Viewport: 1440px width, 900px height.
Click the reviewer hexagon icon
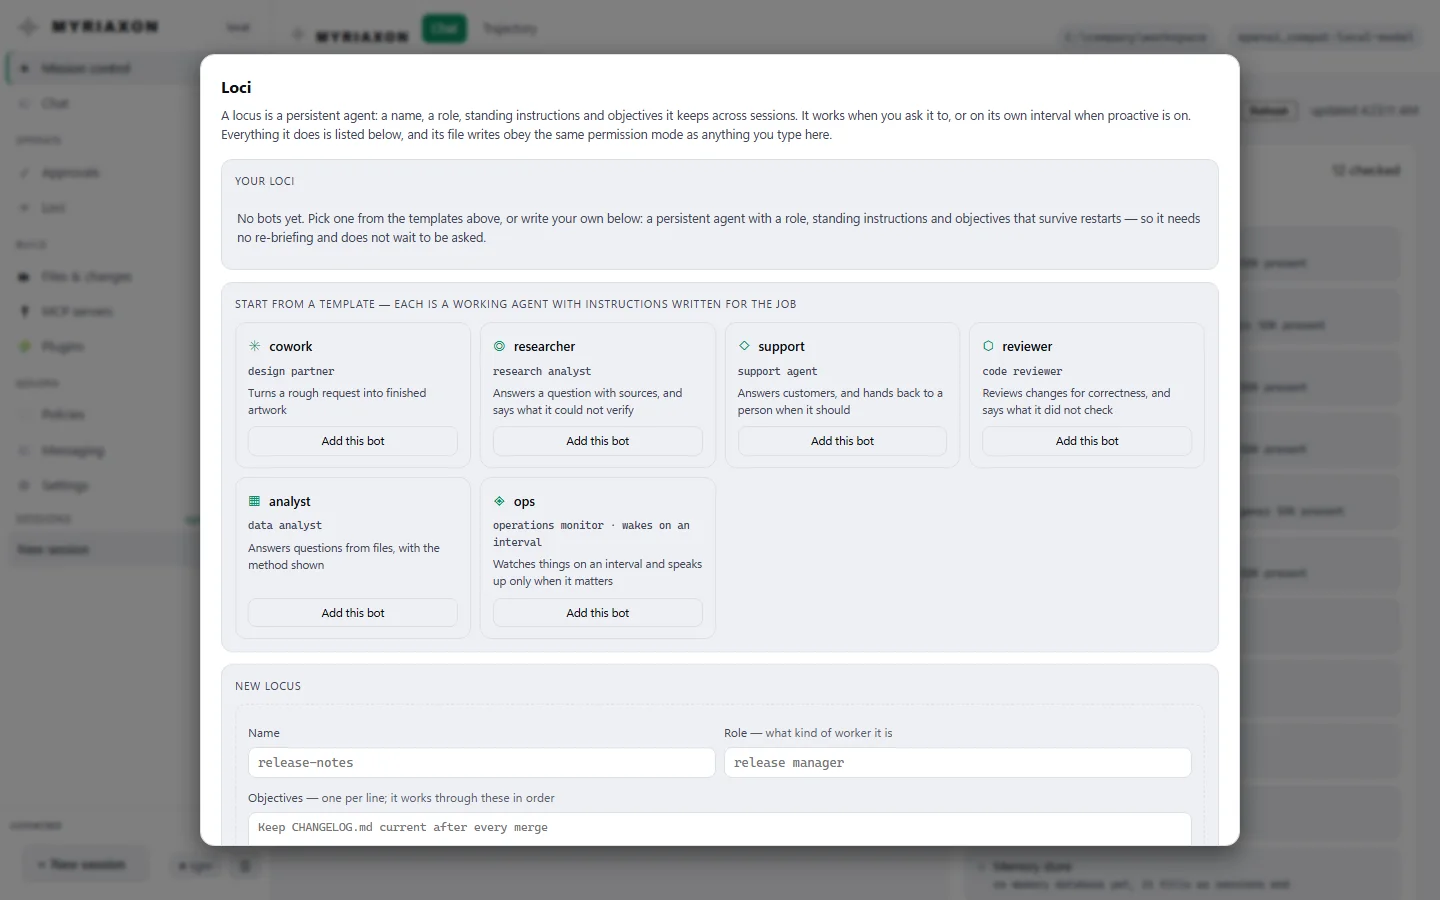coord(988,346)
